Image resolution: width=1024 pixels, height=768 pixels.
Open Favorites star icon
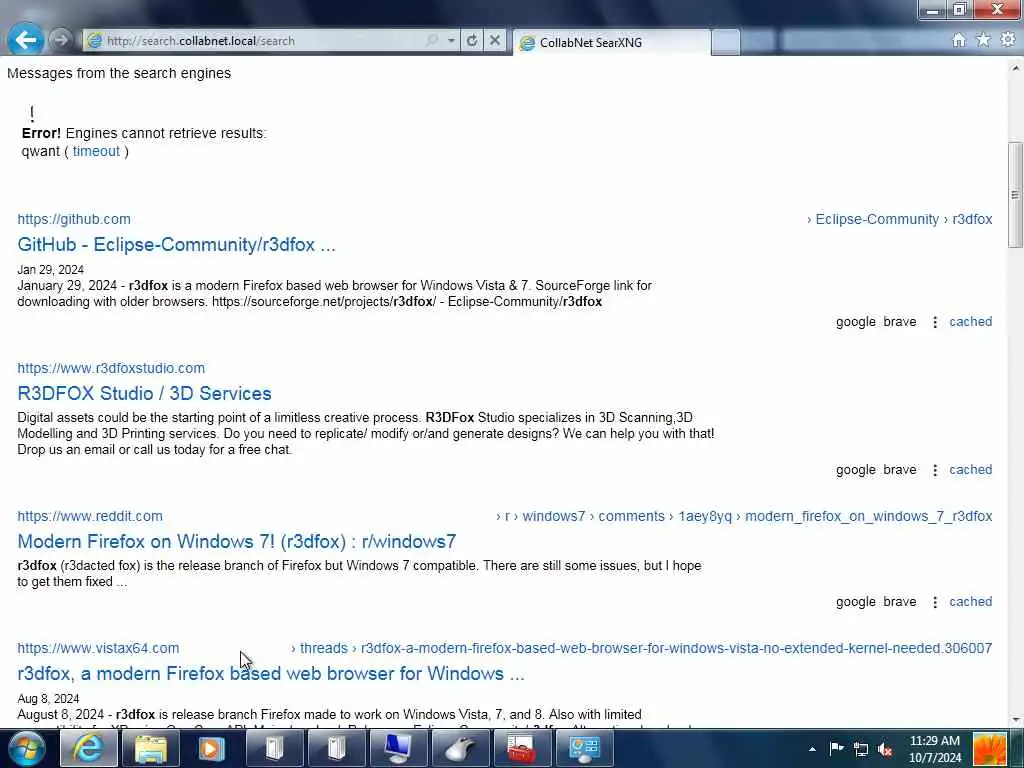tap(983, 40)
